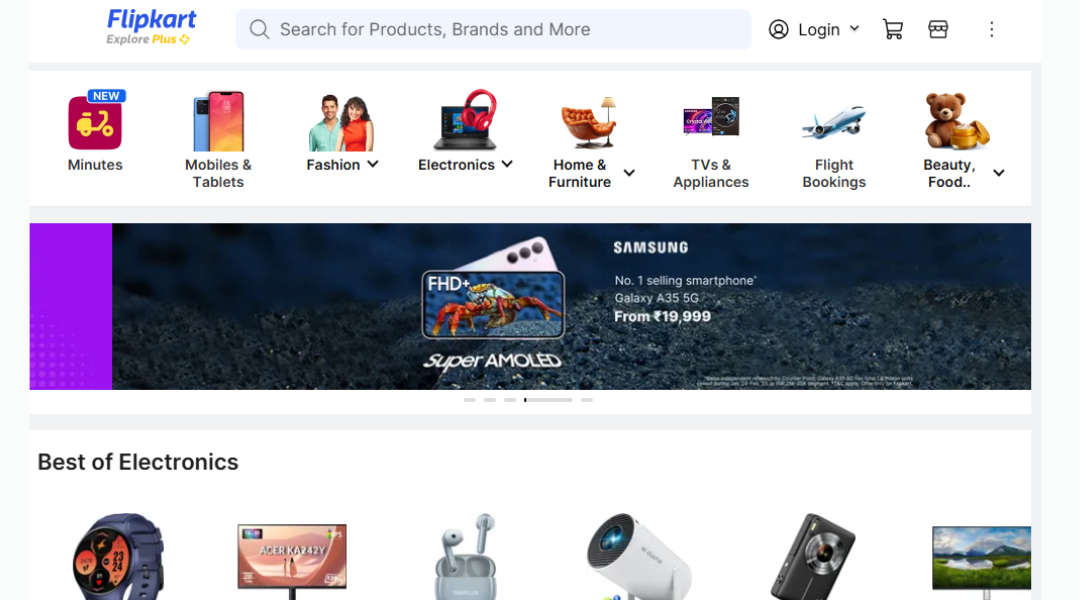Screen dimensions: 1080x600
Task: Click the Flipkart Explore Plus logo
Action: (x=151, y=28)
